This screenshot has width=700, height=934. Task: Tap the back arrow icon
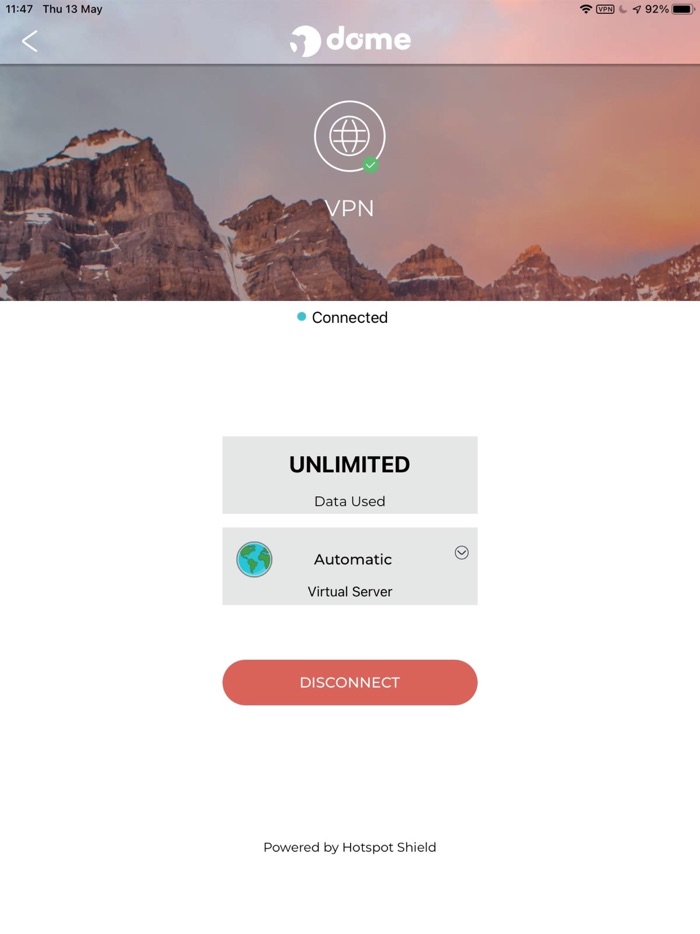[30, 41]
